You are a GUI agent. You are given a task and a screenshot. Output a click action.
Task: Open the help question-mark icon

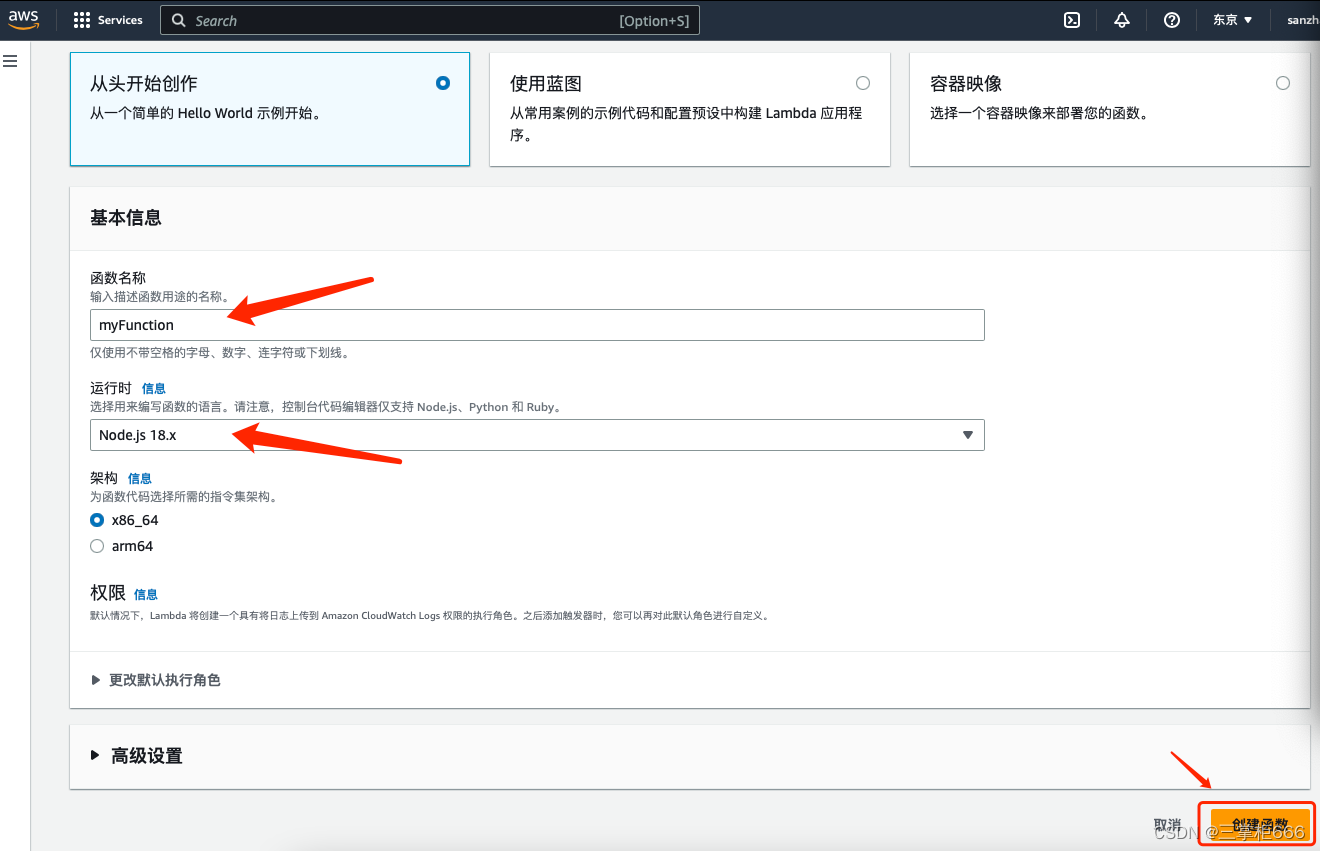coord(1172,20)
